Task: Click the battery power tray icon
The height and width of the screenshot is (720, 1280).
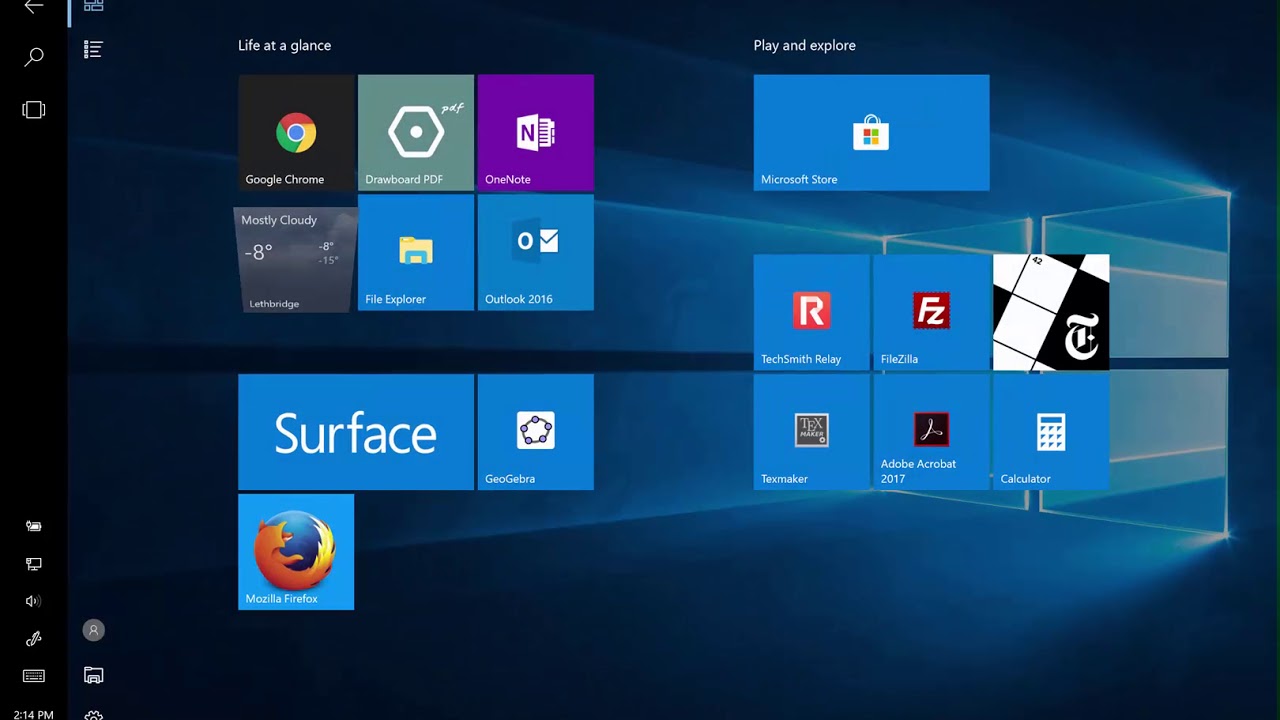Action: 34,526
